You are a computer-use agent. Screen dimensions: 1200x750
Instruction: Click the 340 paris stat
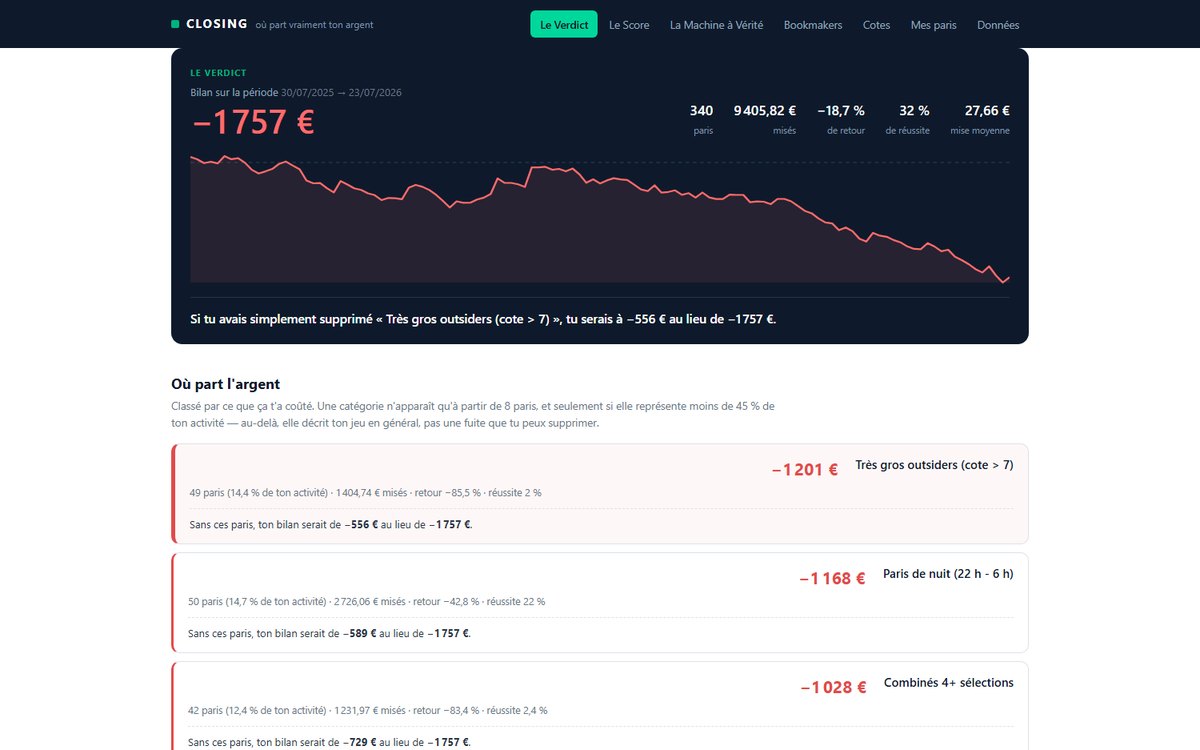[x=702, y=119]
